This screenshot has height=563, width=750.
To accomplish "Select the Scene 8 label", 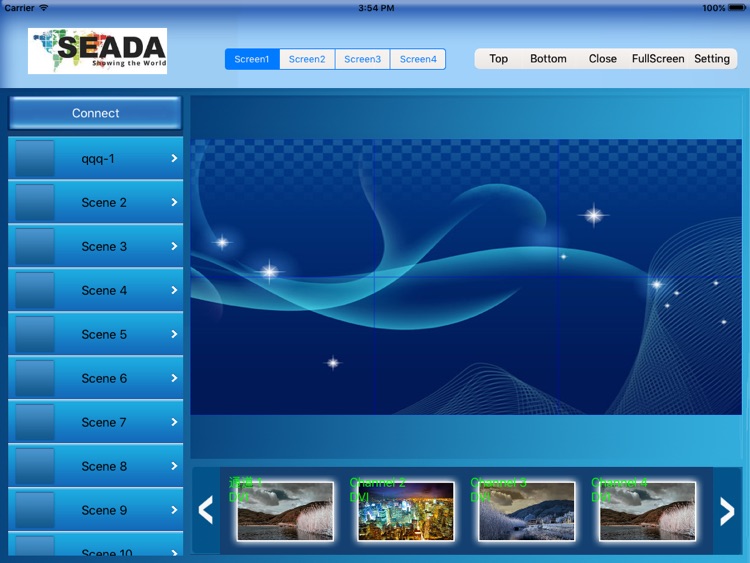I will tap(104, 466).
